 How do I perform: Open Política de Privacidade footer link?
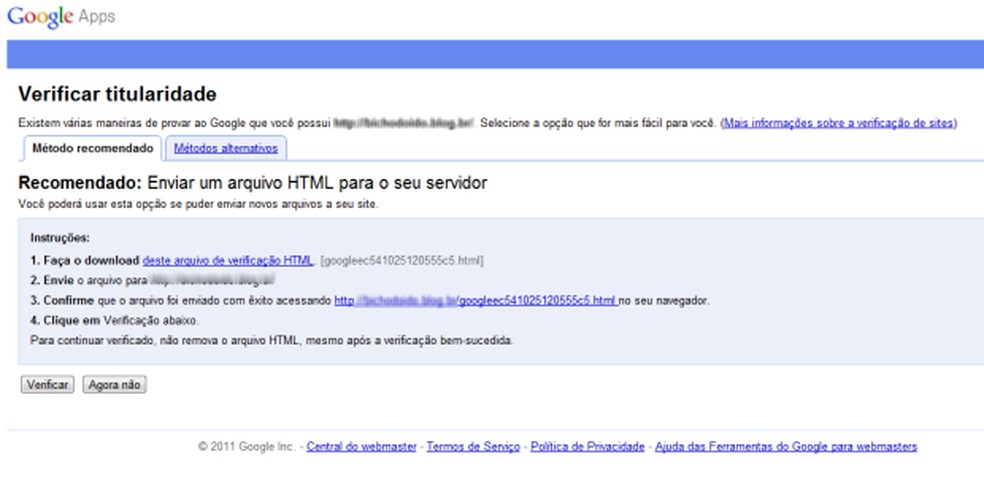pos(587,447)
